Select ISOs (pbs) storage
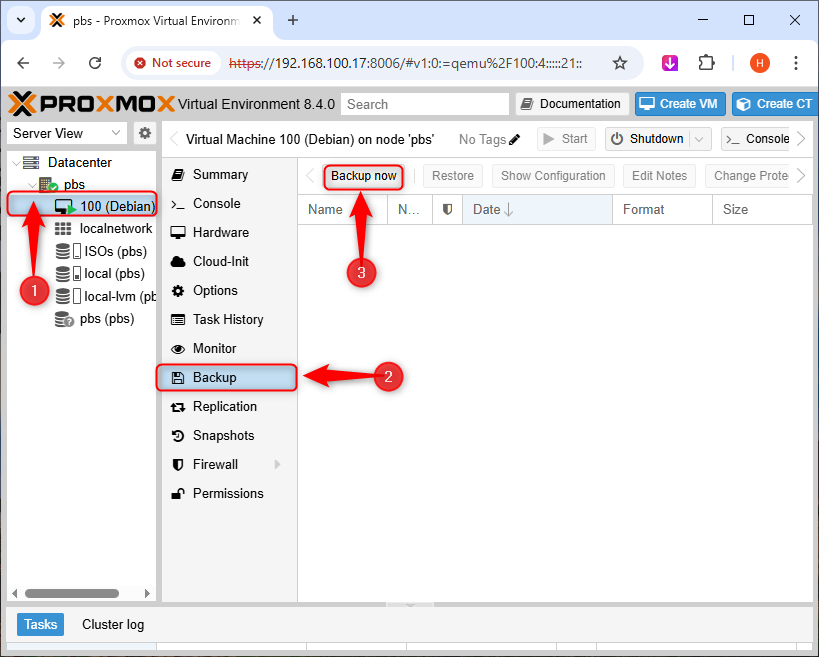The width and height of the screenshot is (819, 657). click(x=115, y=251)
